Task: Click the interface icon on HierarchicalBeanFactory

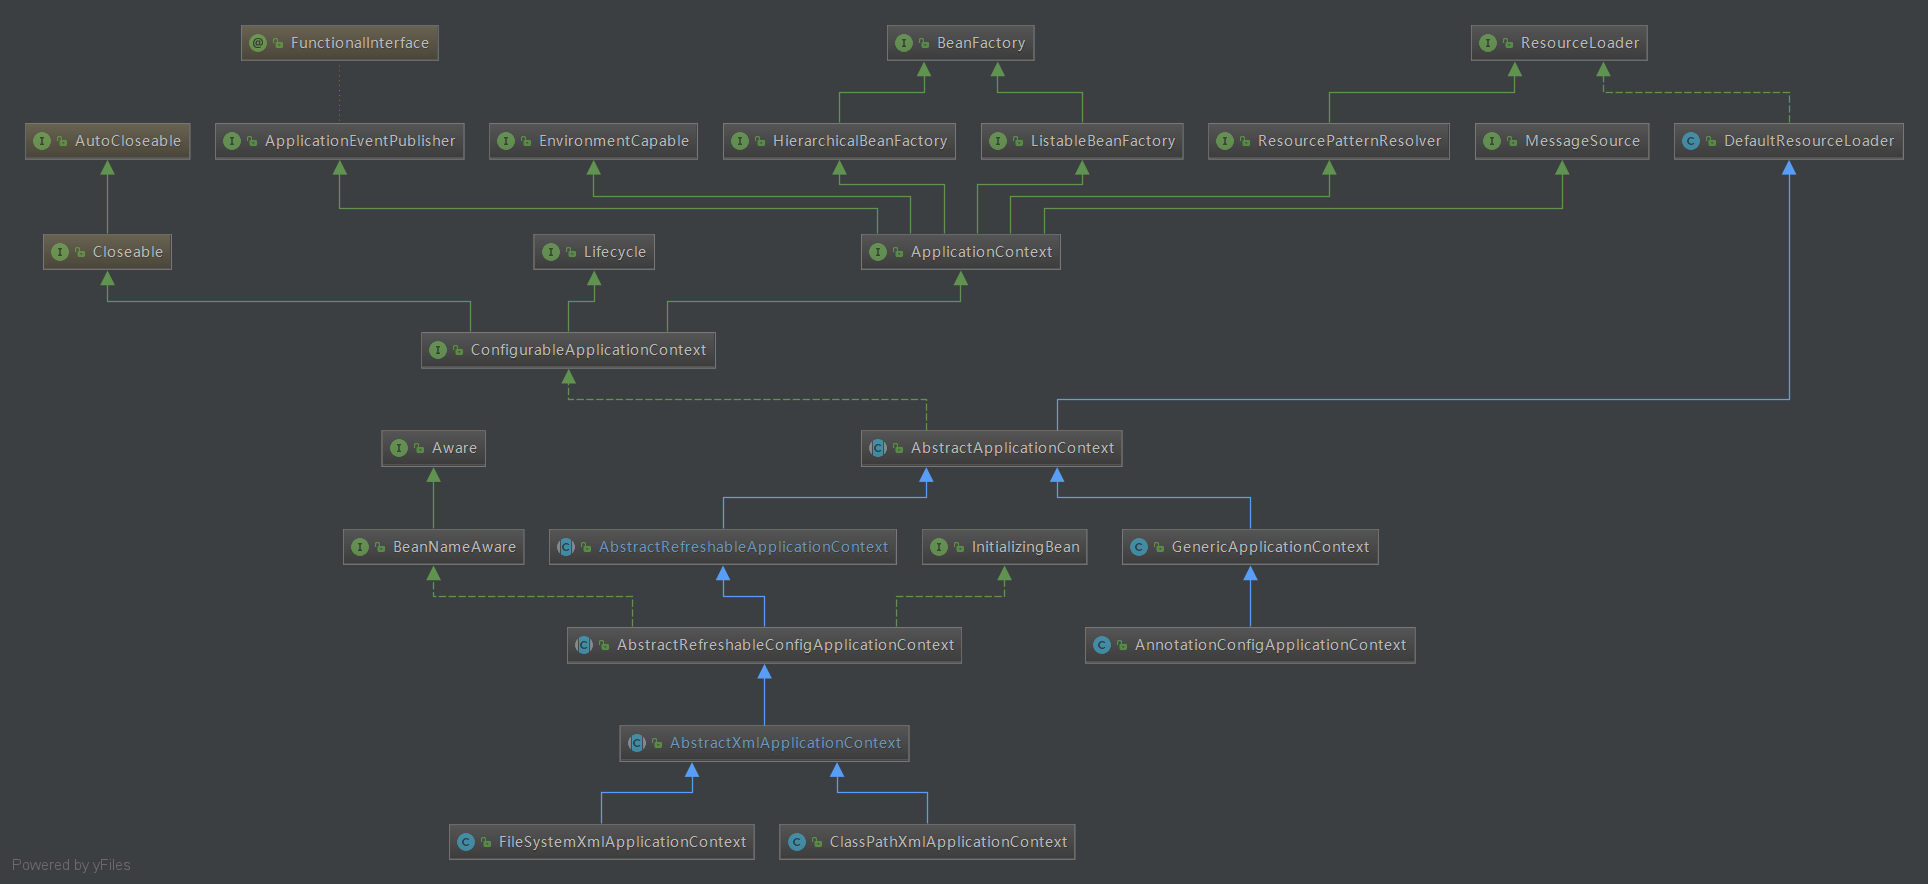Action: click(x=740, y=141)
